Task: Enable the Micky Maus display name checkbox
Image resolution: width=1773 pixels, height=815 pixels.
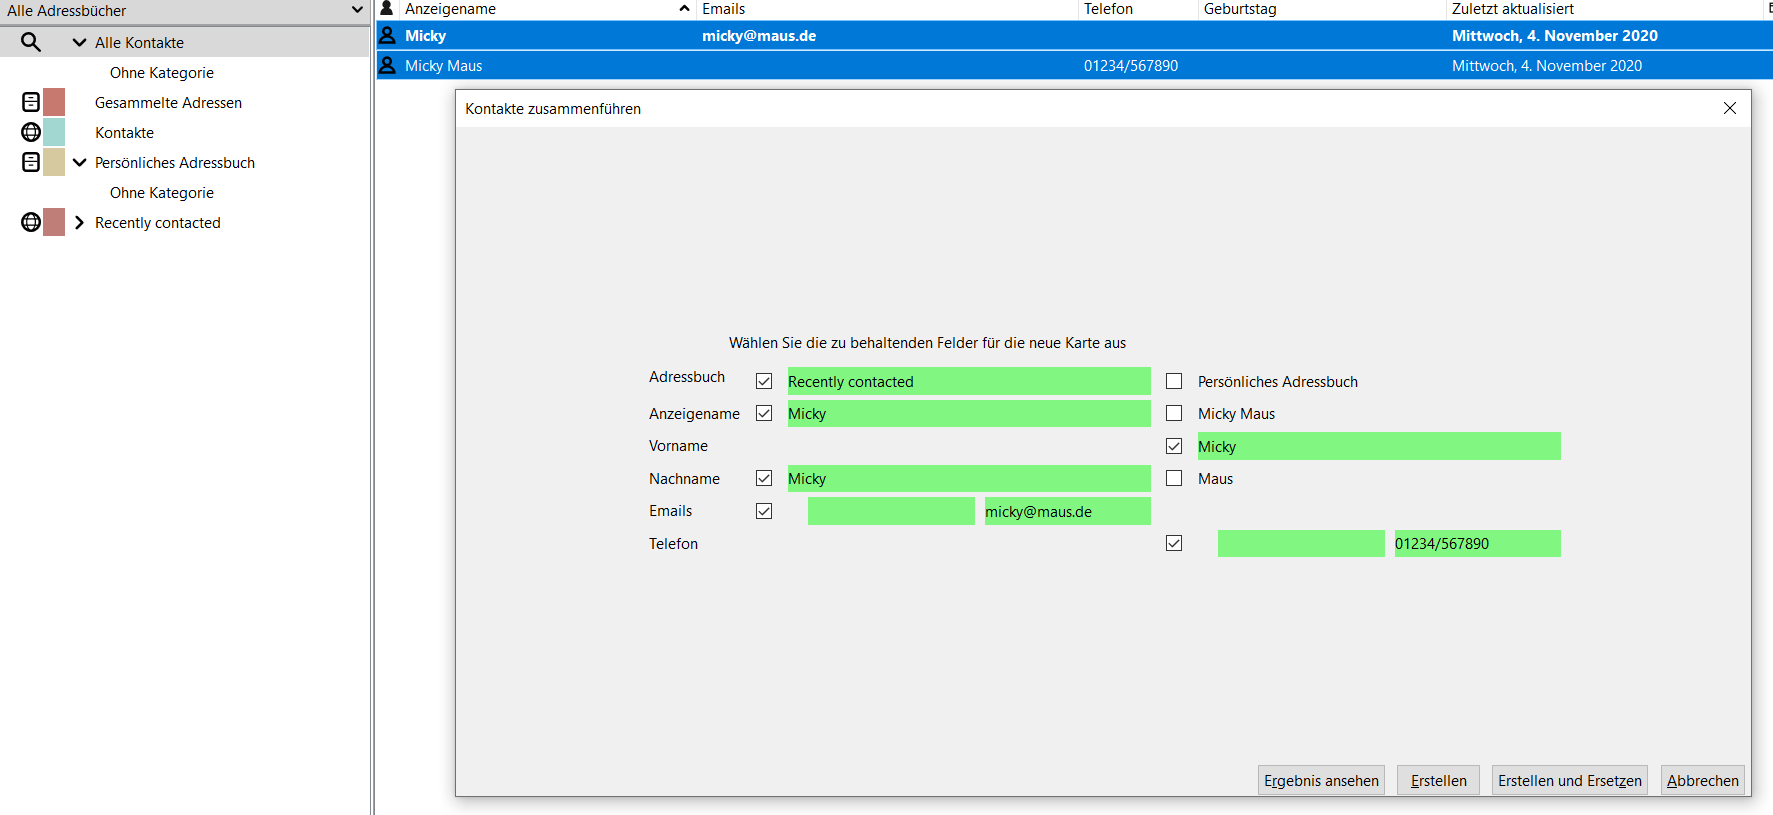Action: pyautogui.click(x=1174, y=413)
